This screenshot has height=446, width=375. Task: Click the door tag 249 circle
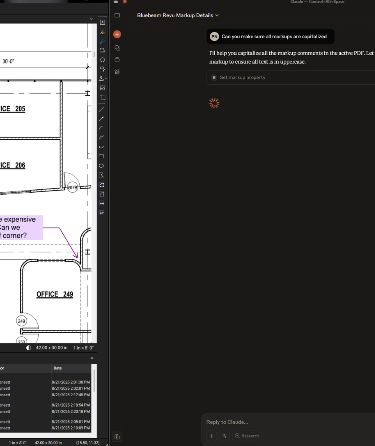click(x=21, y=321)
